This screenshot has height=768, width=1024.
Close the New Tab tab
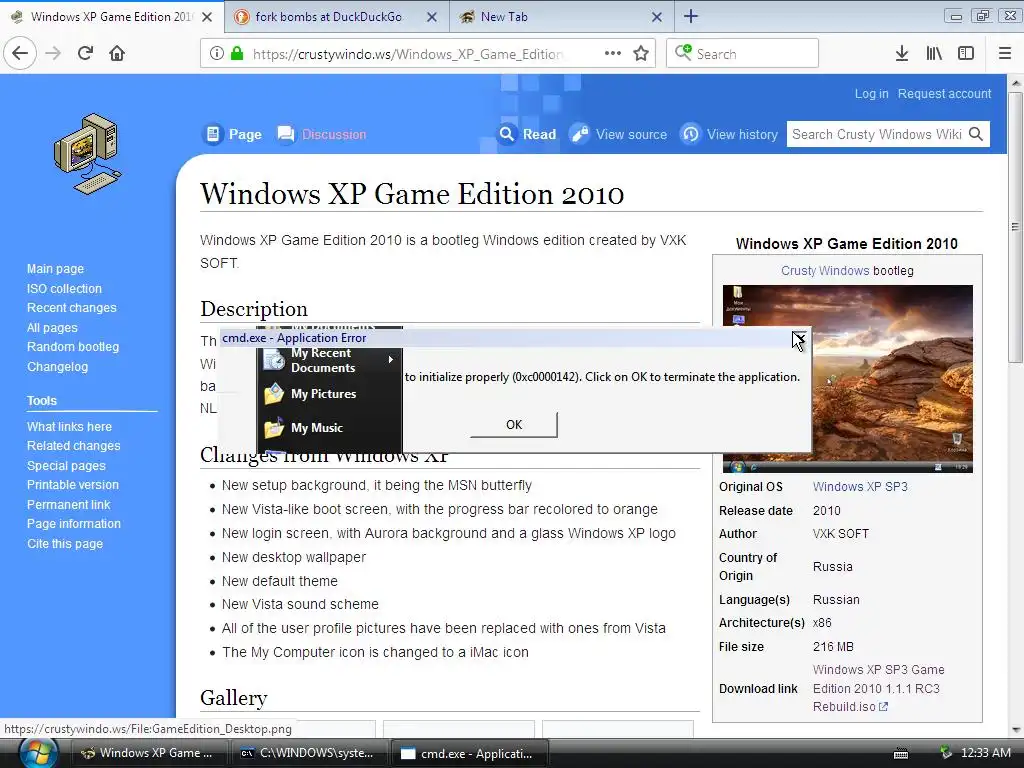657,18
